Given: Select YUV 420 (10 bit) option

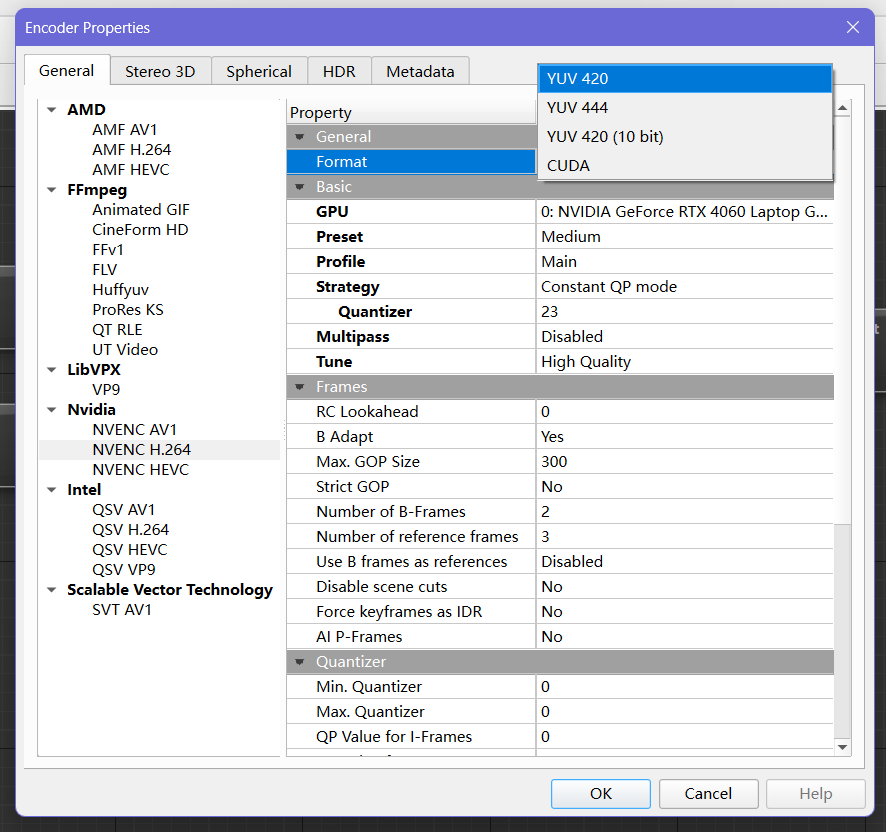Looking at the screenshot, I should coord(605,136).
